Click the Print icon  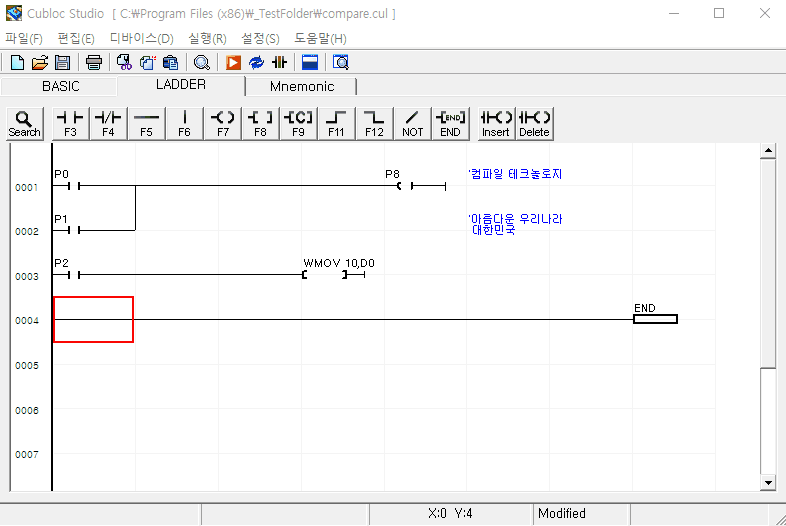[93, 62]
